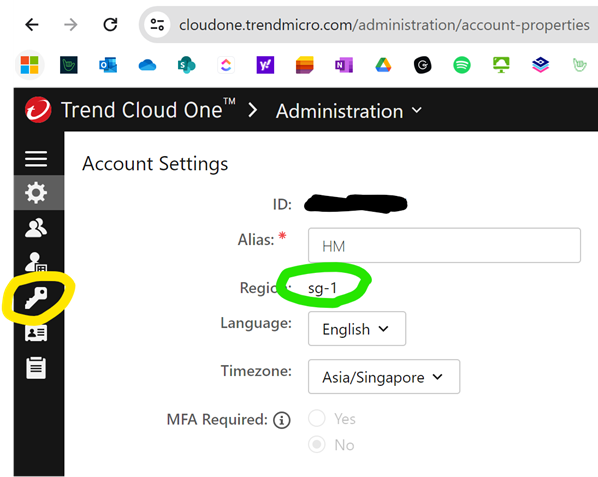Go back using the browser back arrow
This screenshot has height=477, width=598.
click(x=32, y=25)
